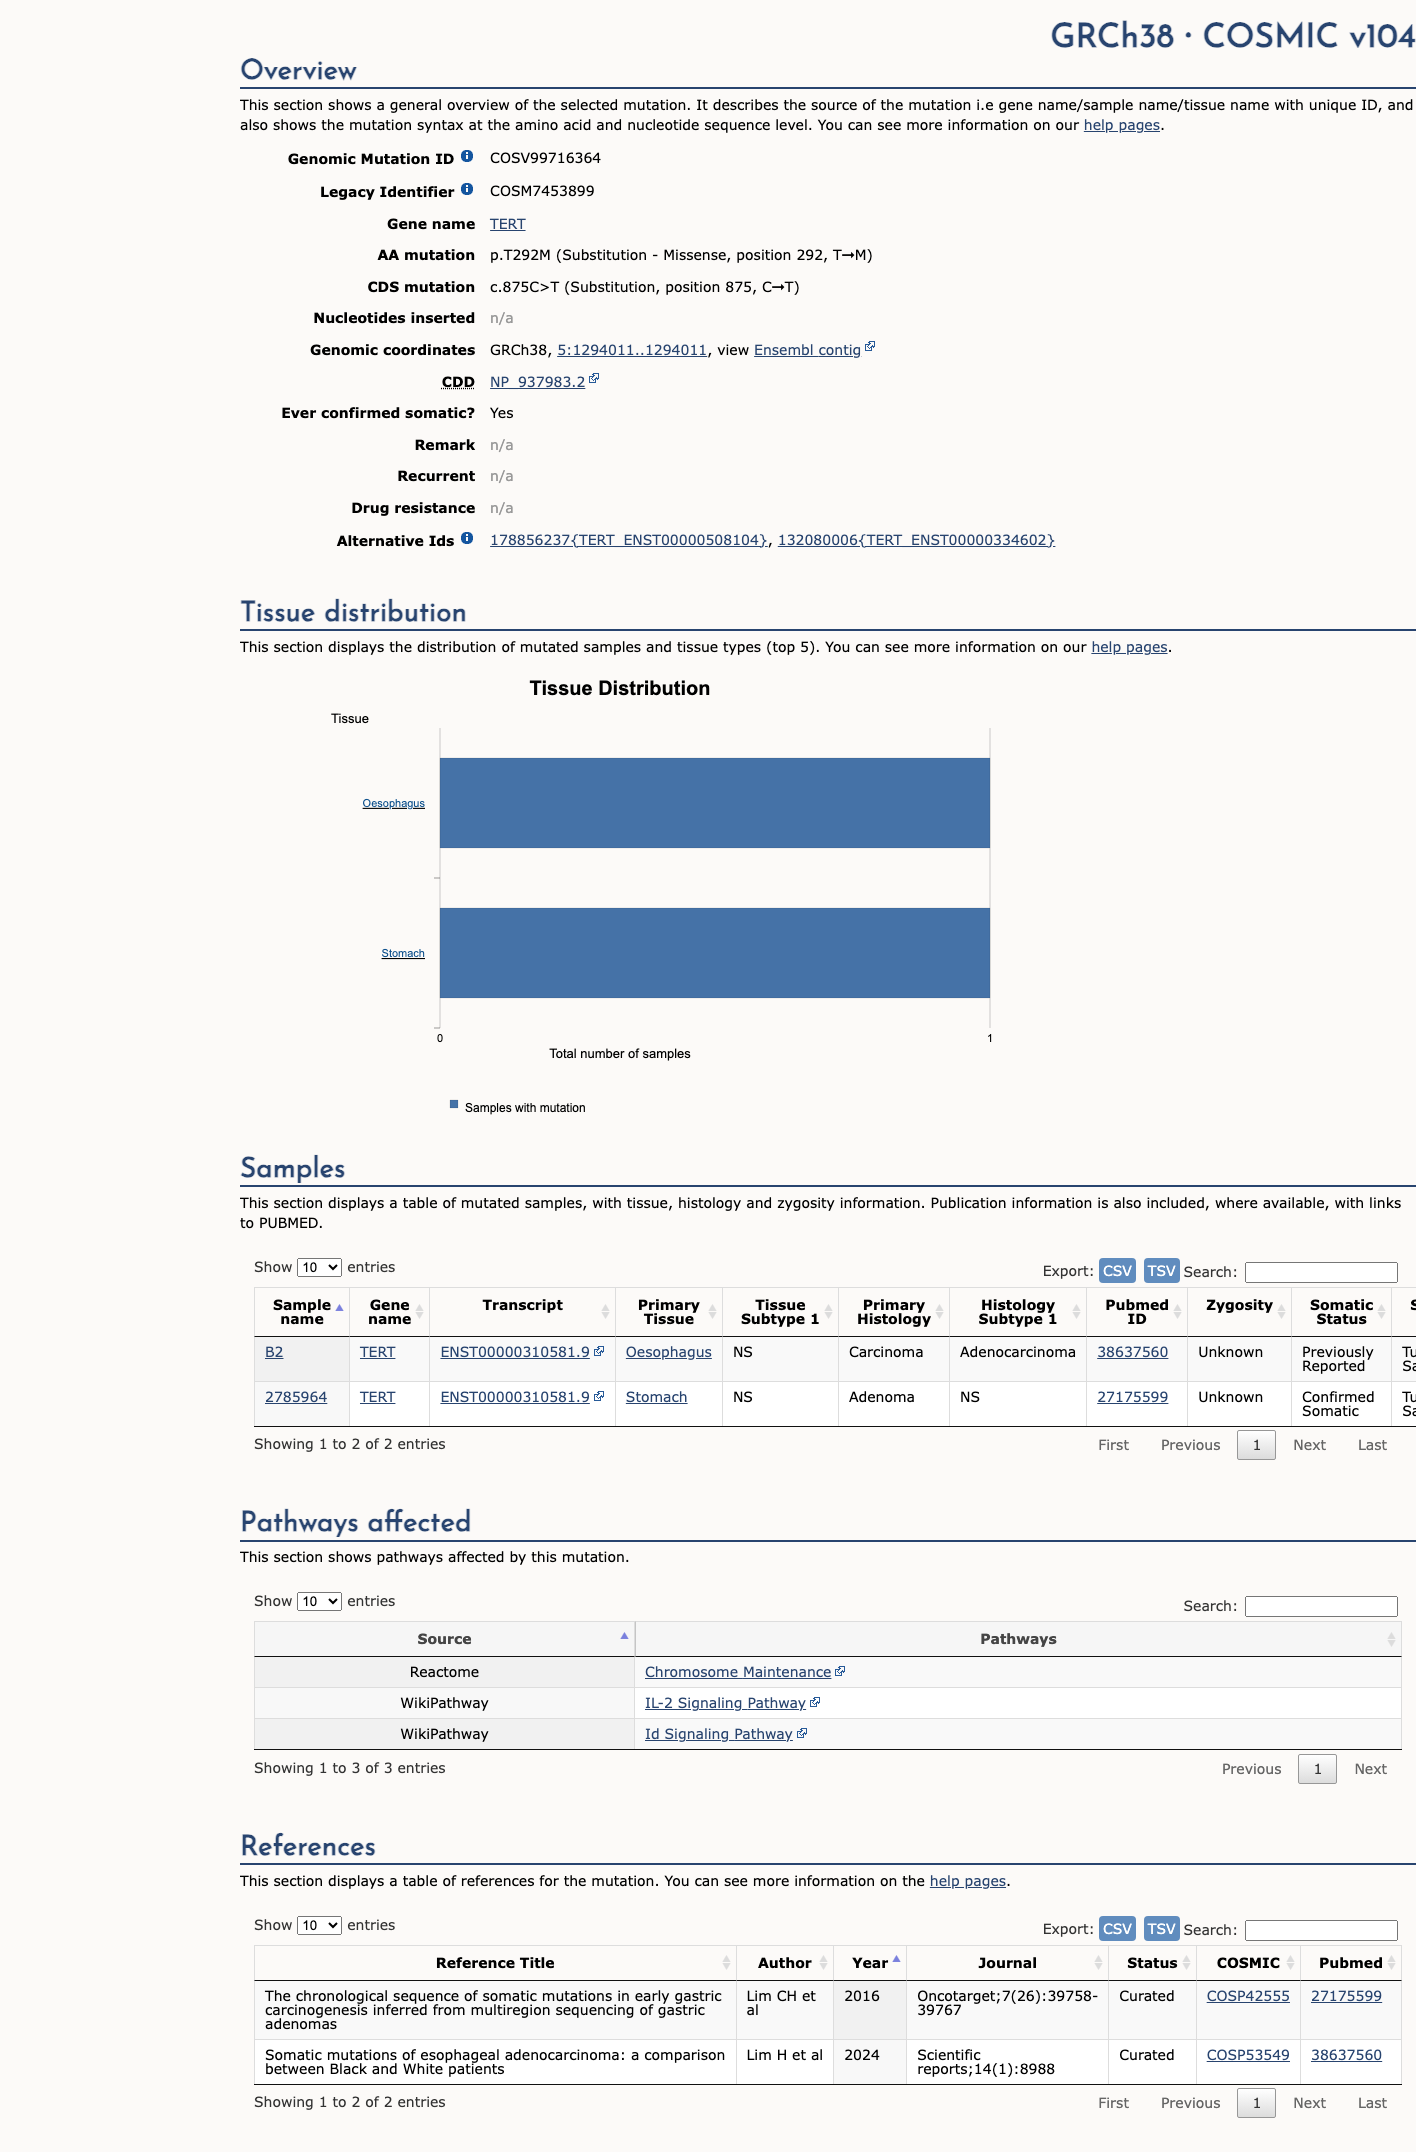The height and width of the screenshot is (2152, 1416).
Task: Sort samples by Somatic Status column
Action: (x=1341, y=1312)
